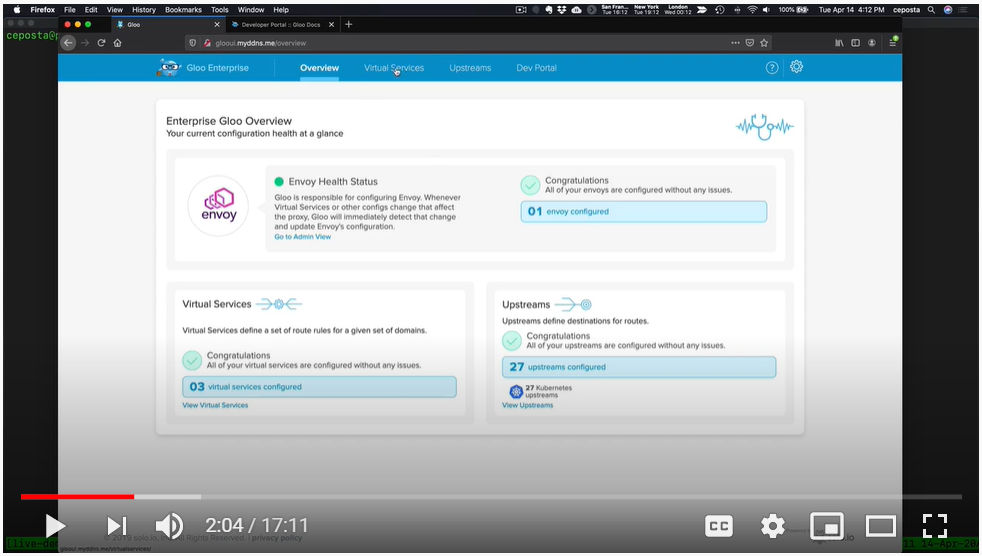Click the Firefox home icon
The height and width of the screenshot is (556, 982).
click(117, 43)
